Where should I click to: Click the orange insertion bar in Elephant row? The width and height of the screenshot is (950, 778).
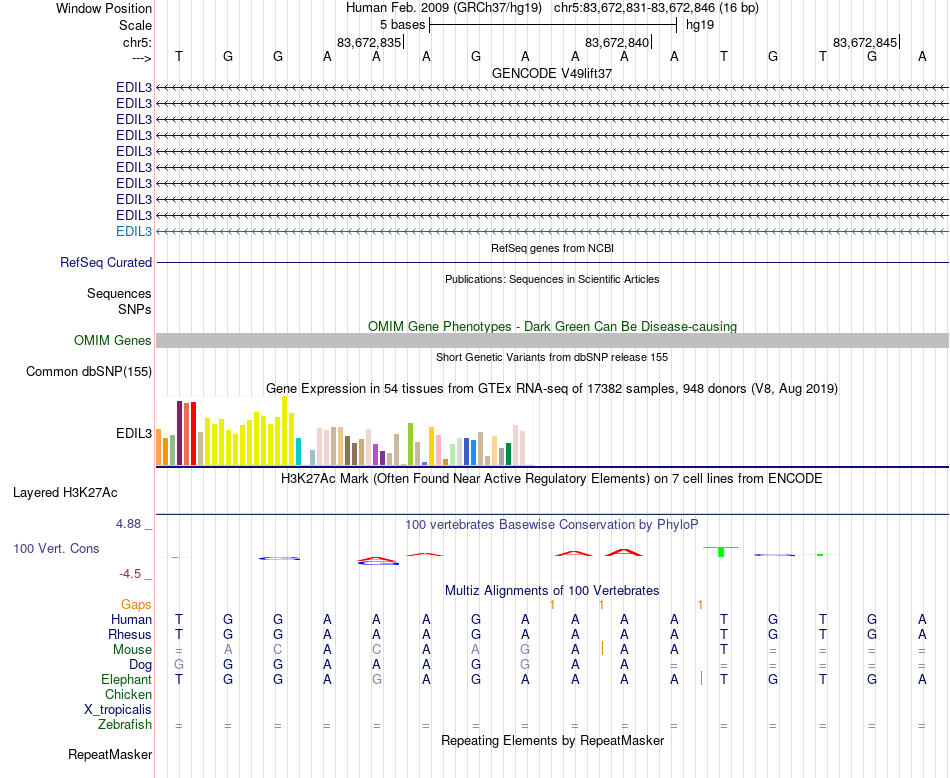point(702,678)
